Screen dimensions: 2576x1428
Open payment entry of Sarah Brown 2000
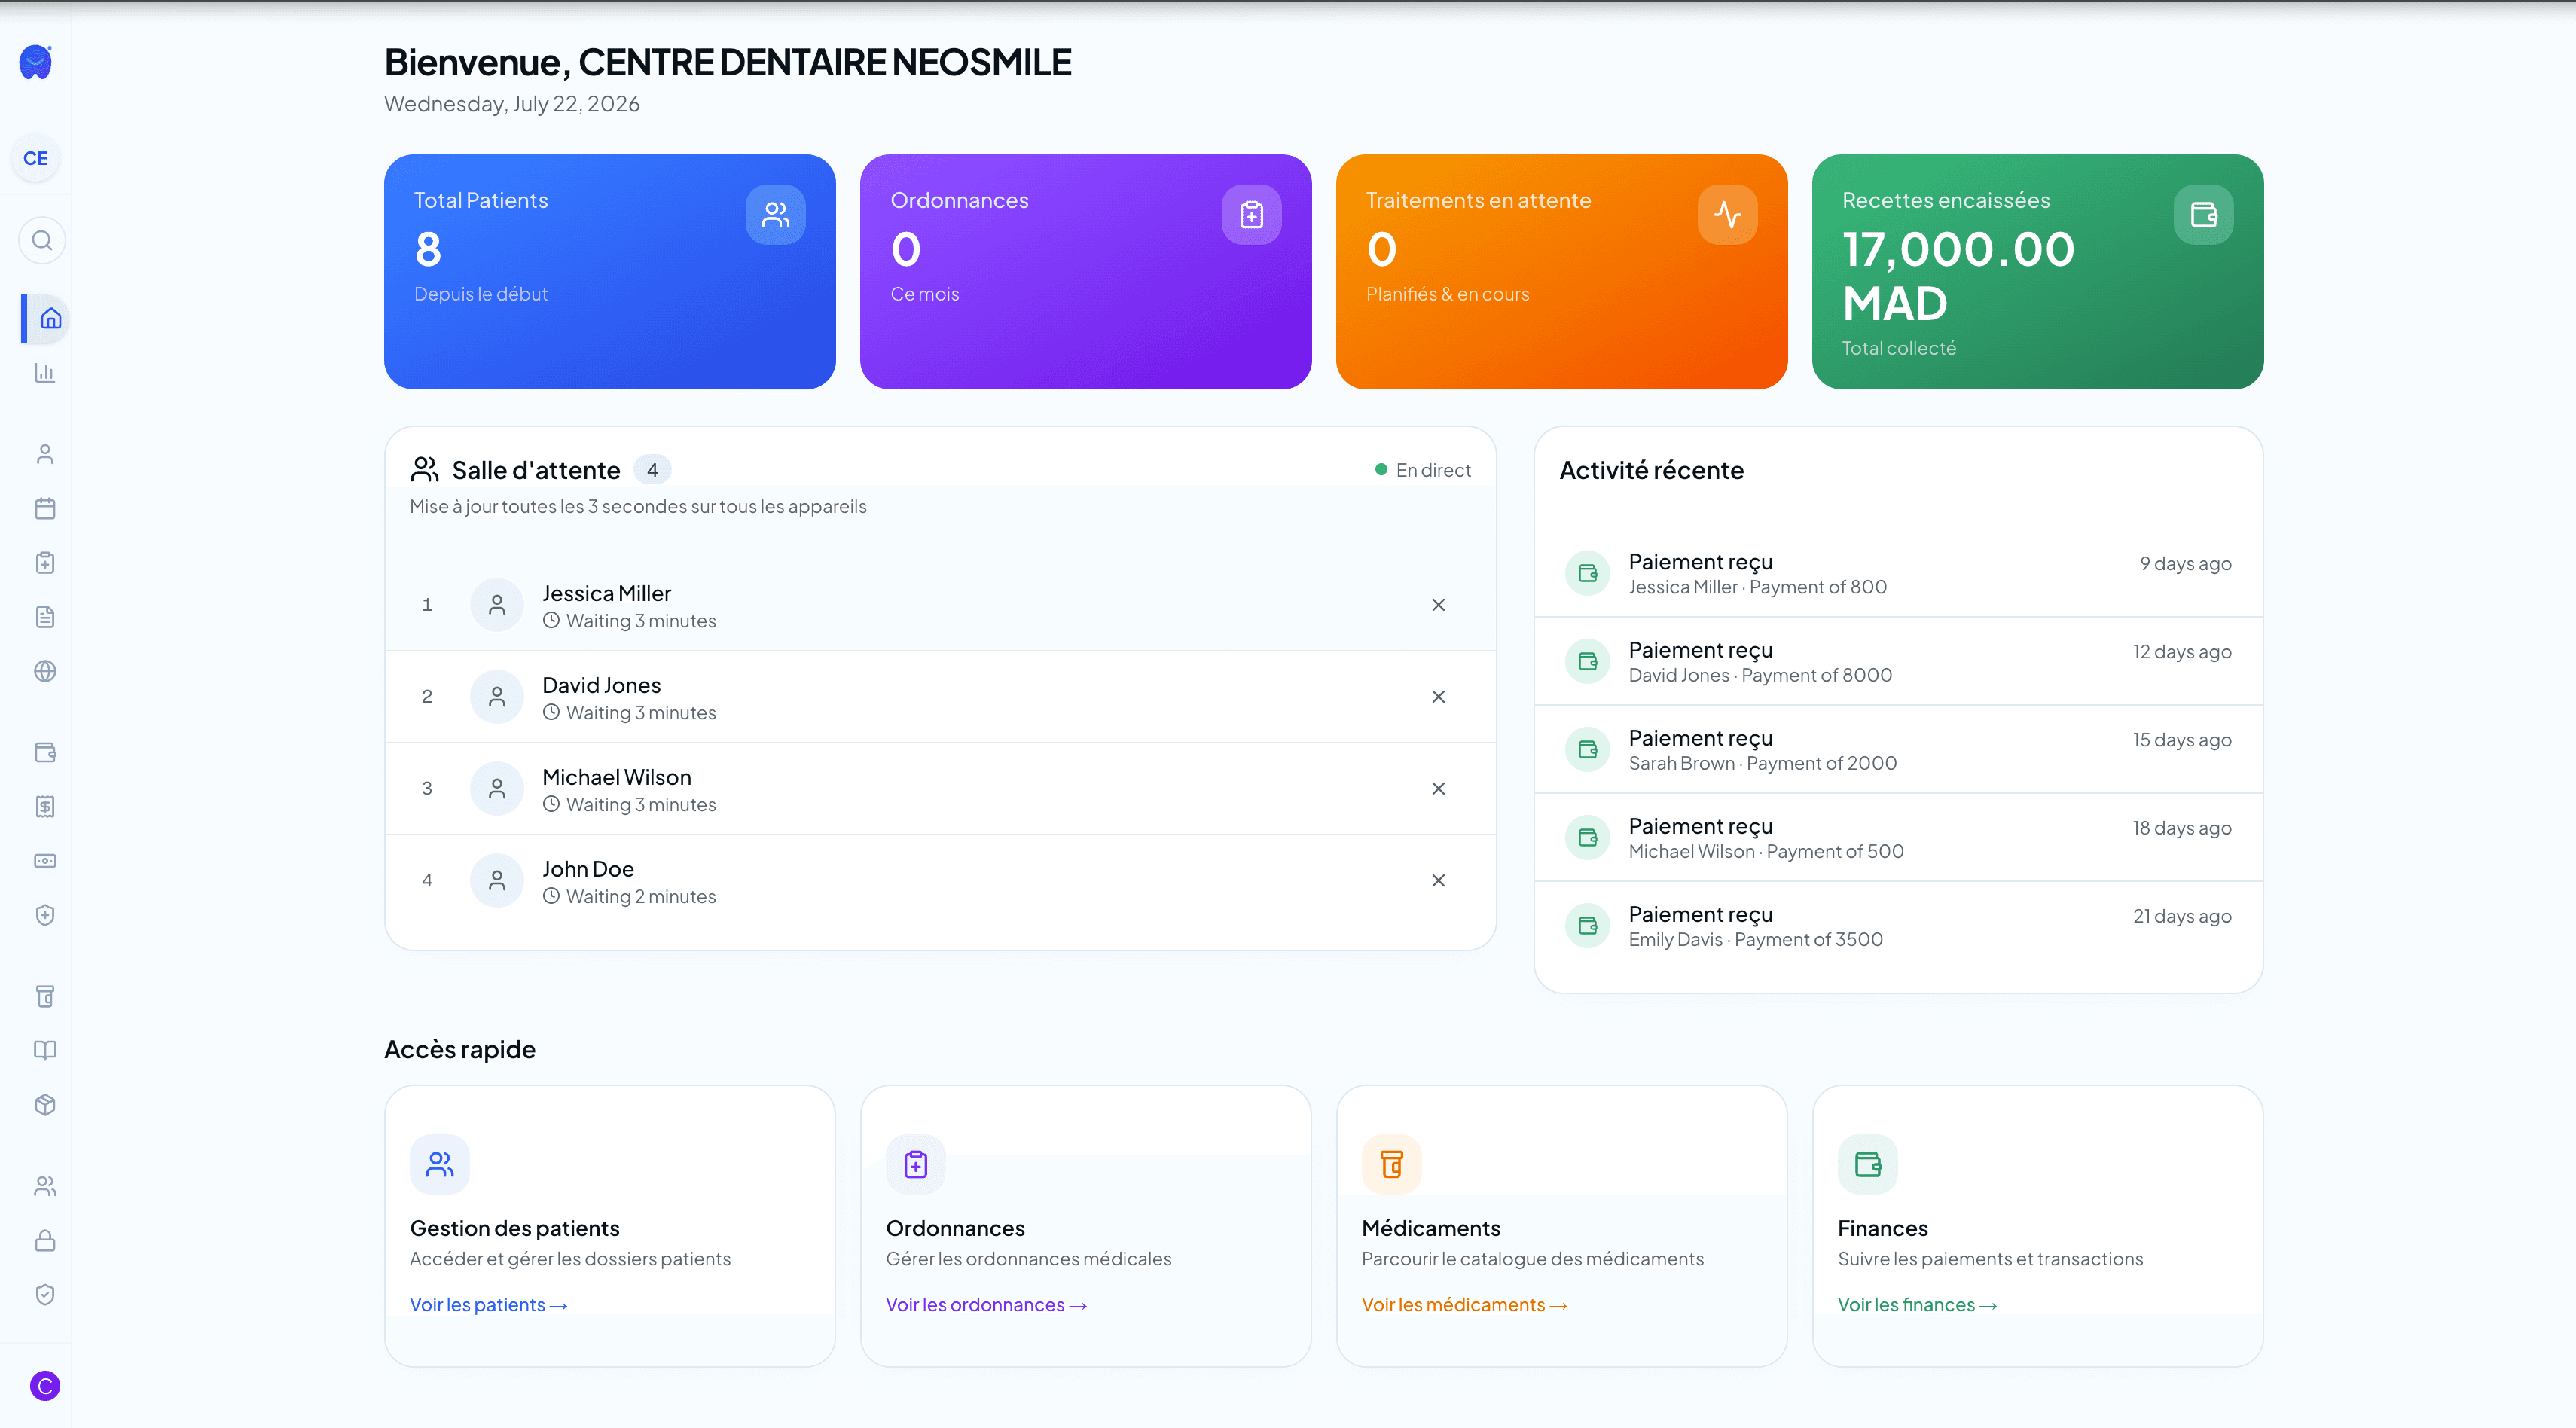1898,749
